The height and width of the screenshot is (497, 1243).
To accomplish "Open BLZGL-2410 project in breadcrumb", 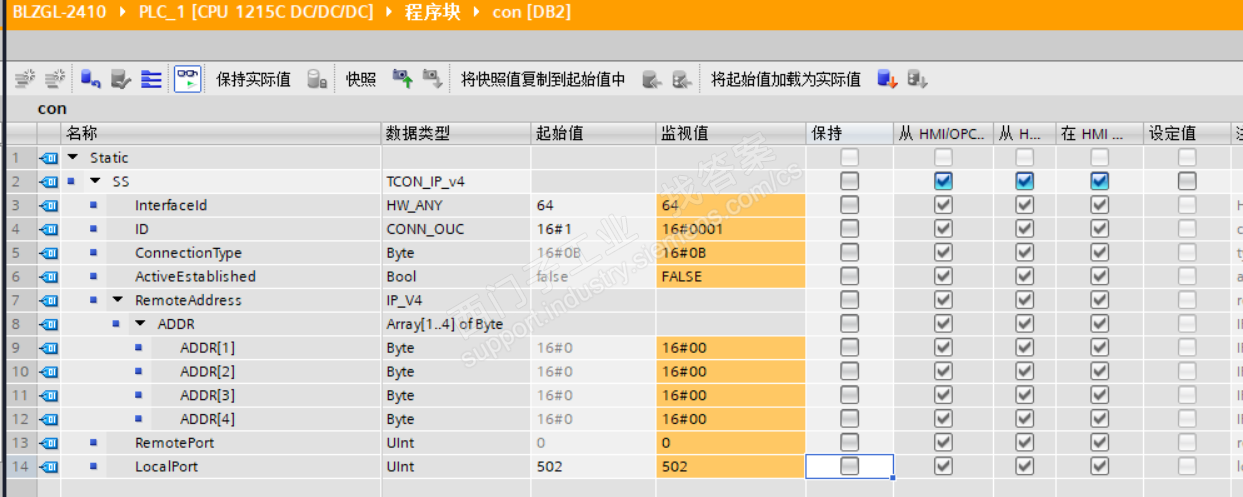I will pos(59,12).
